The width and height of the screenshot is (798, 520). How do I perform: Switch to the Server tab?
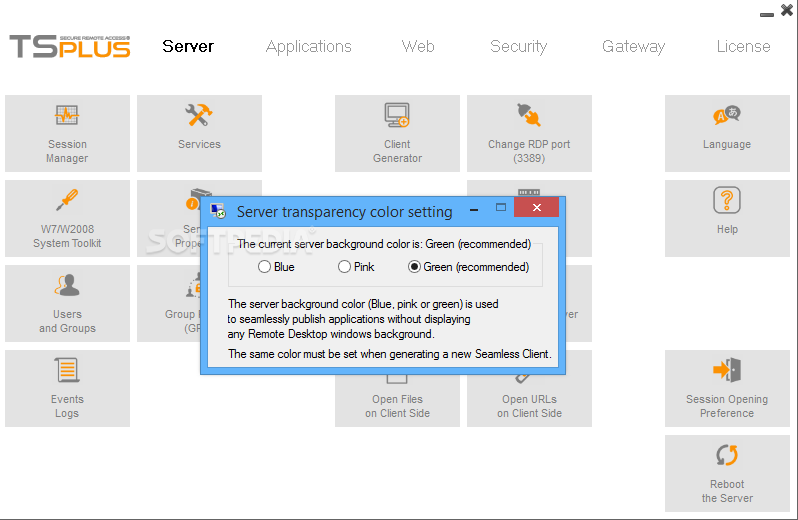[x=188, y=46]
